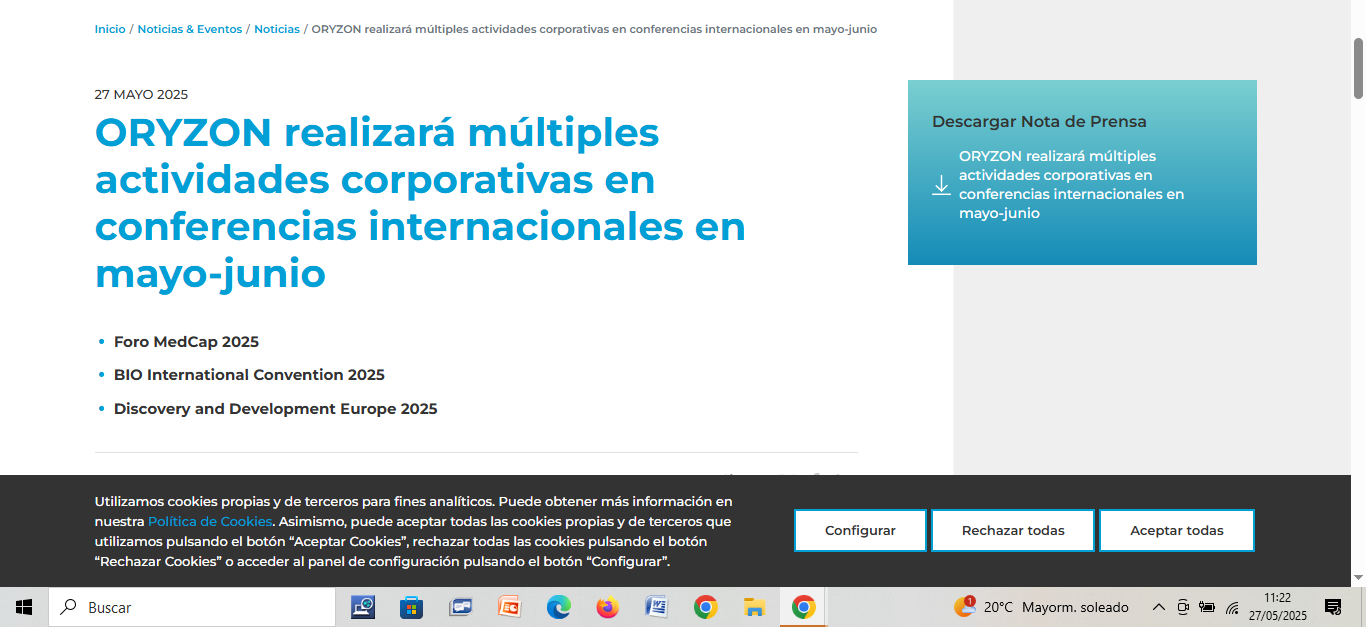Click the Mayorm. soleado weather text
The height and width of the screenshot is (627, 1366).
(1075, 607)
